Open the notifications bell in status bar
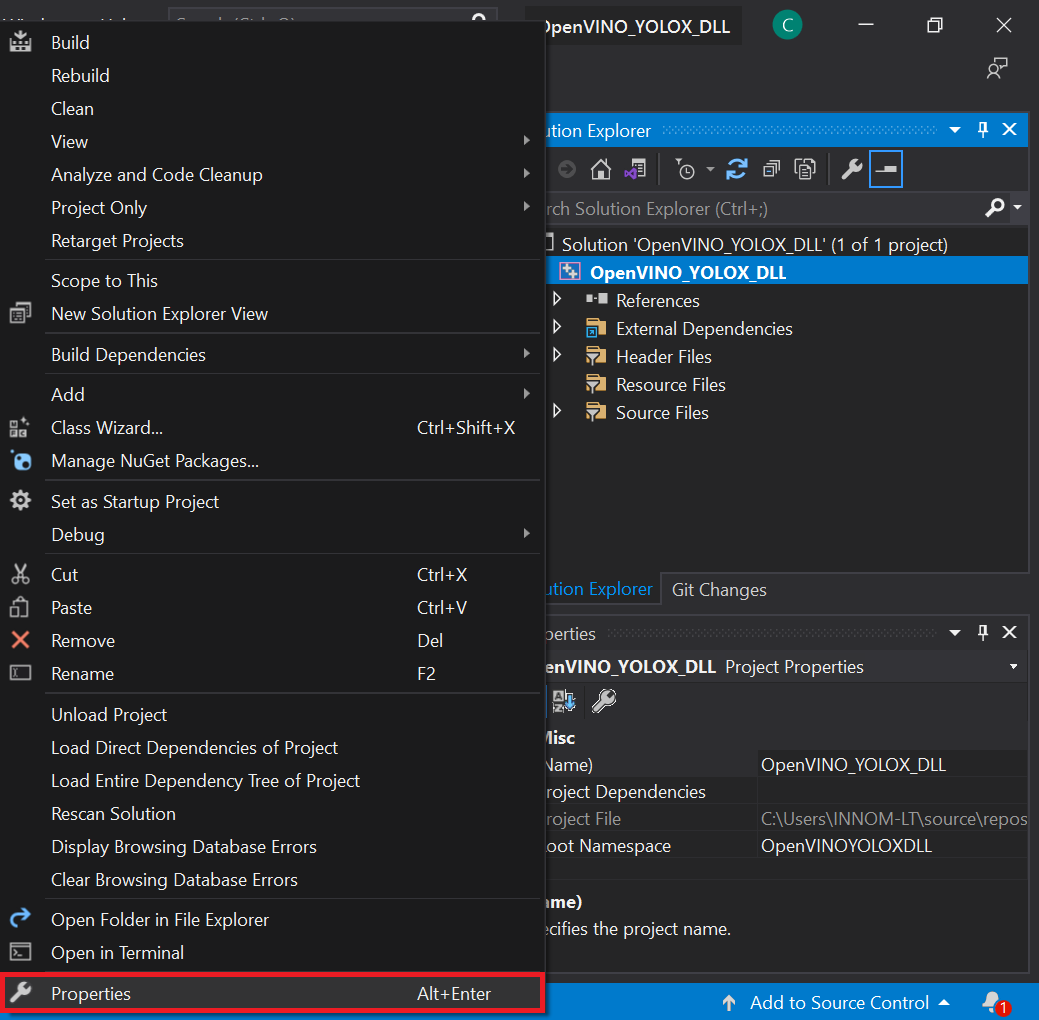This screenshot has width=1039, height=1020. tap(992, 1001)
